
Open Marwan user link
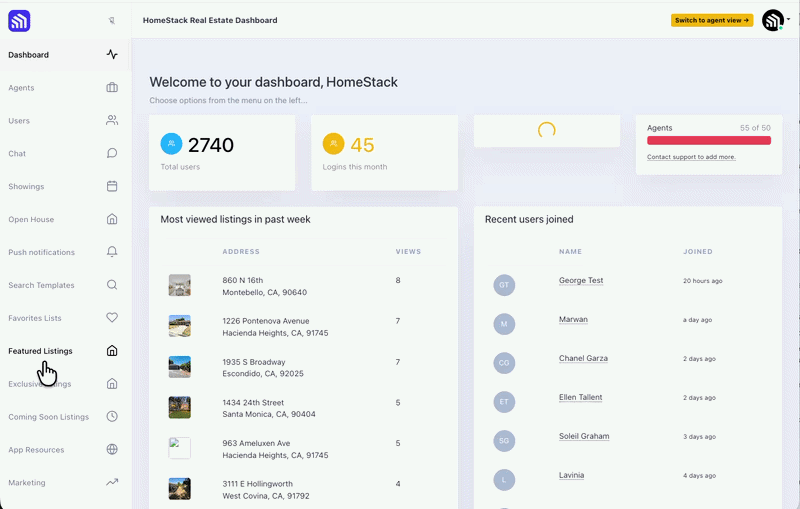pyautogui.click(x=573, y=319)
